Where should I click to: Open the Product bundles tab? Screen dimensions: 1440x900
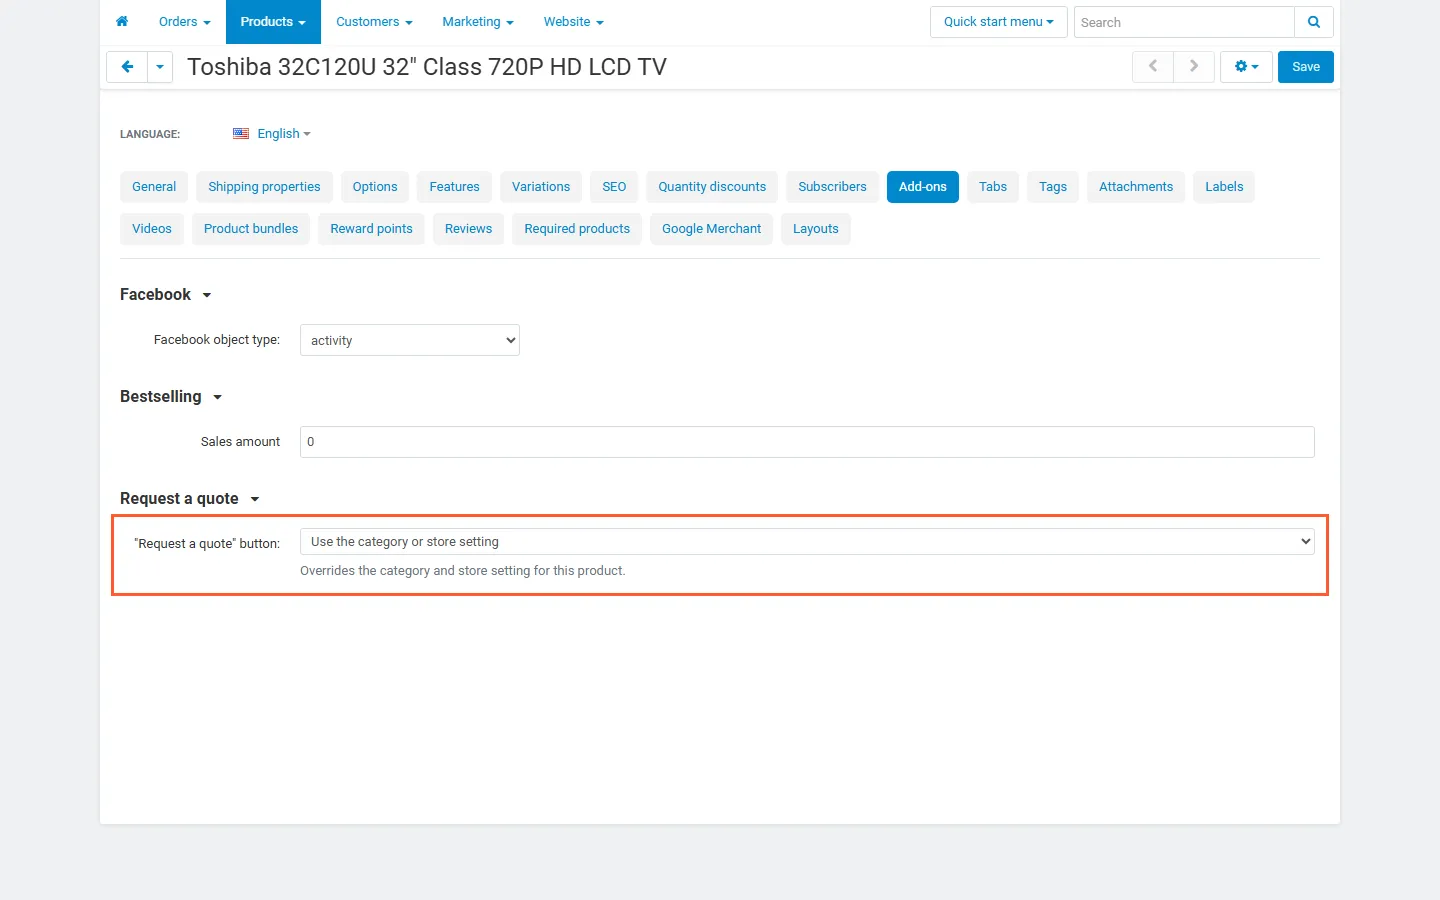coord(251,229)
